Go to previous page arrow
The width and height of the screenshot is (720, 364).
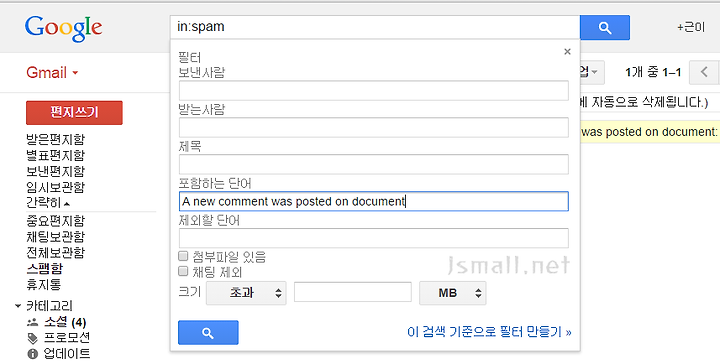(x=704, y=72)
